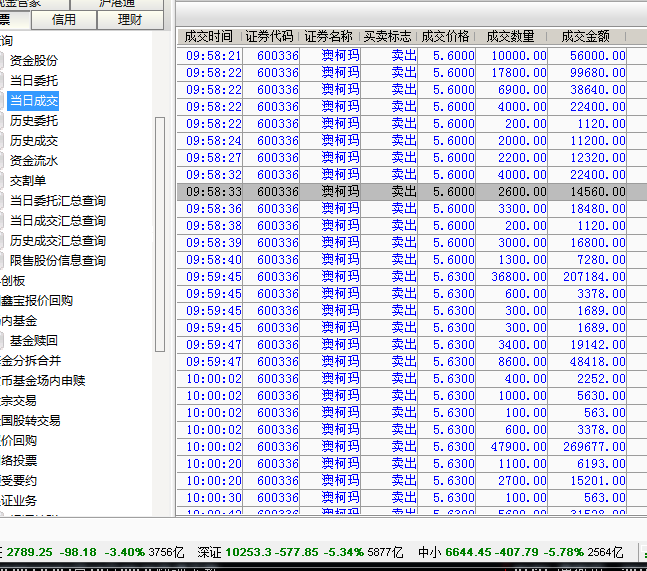Open 历史成交 query
Screen dimensions: 647x571
[34, 141]
